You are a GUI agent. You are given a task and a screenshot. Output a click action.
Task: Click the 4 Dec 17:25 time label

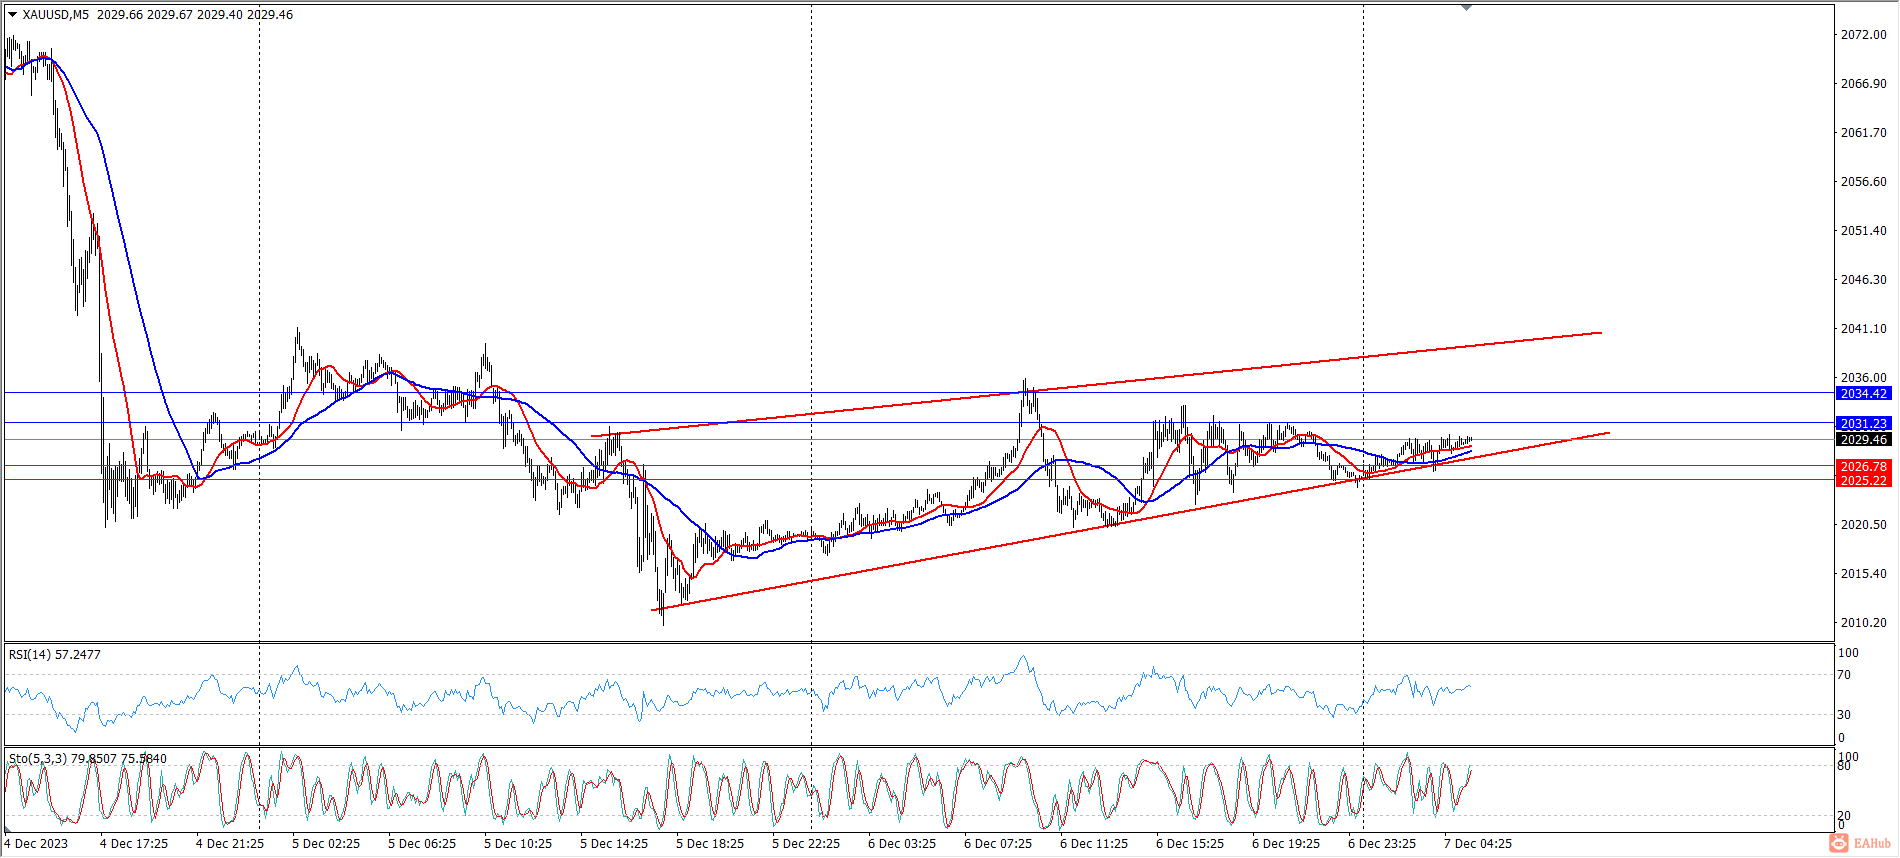pos(134,844)
